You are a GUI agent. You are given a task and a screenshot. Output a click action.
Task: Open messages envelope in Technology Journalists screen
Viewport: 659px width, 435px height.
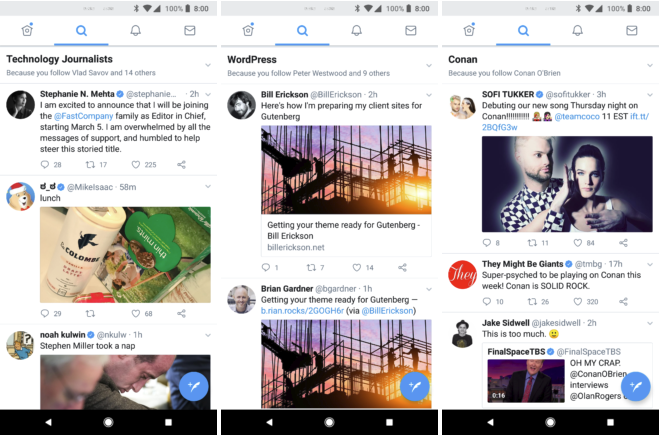click(x=190, y=30)
